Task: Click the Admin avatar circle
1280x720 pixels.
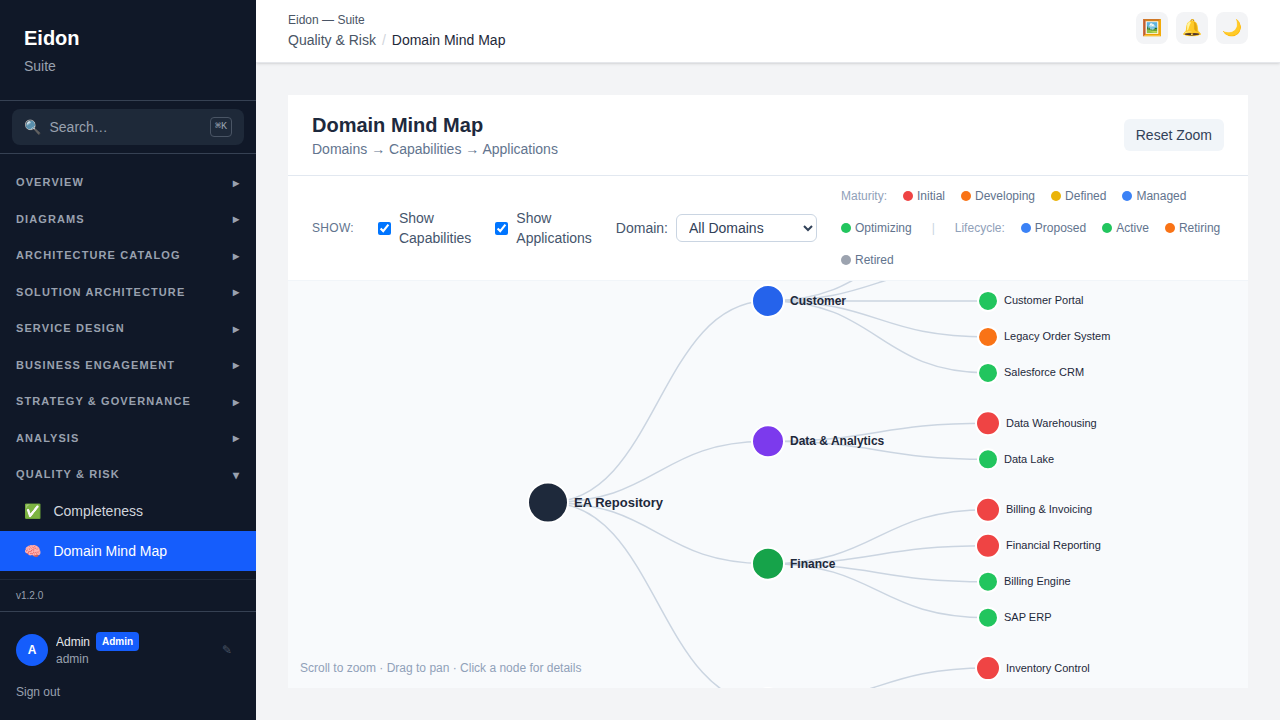Action: (32, 650)
